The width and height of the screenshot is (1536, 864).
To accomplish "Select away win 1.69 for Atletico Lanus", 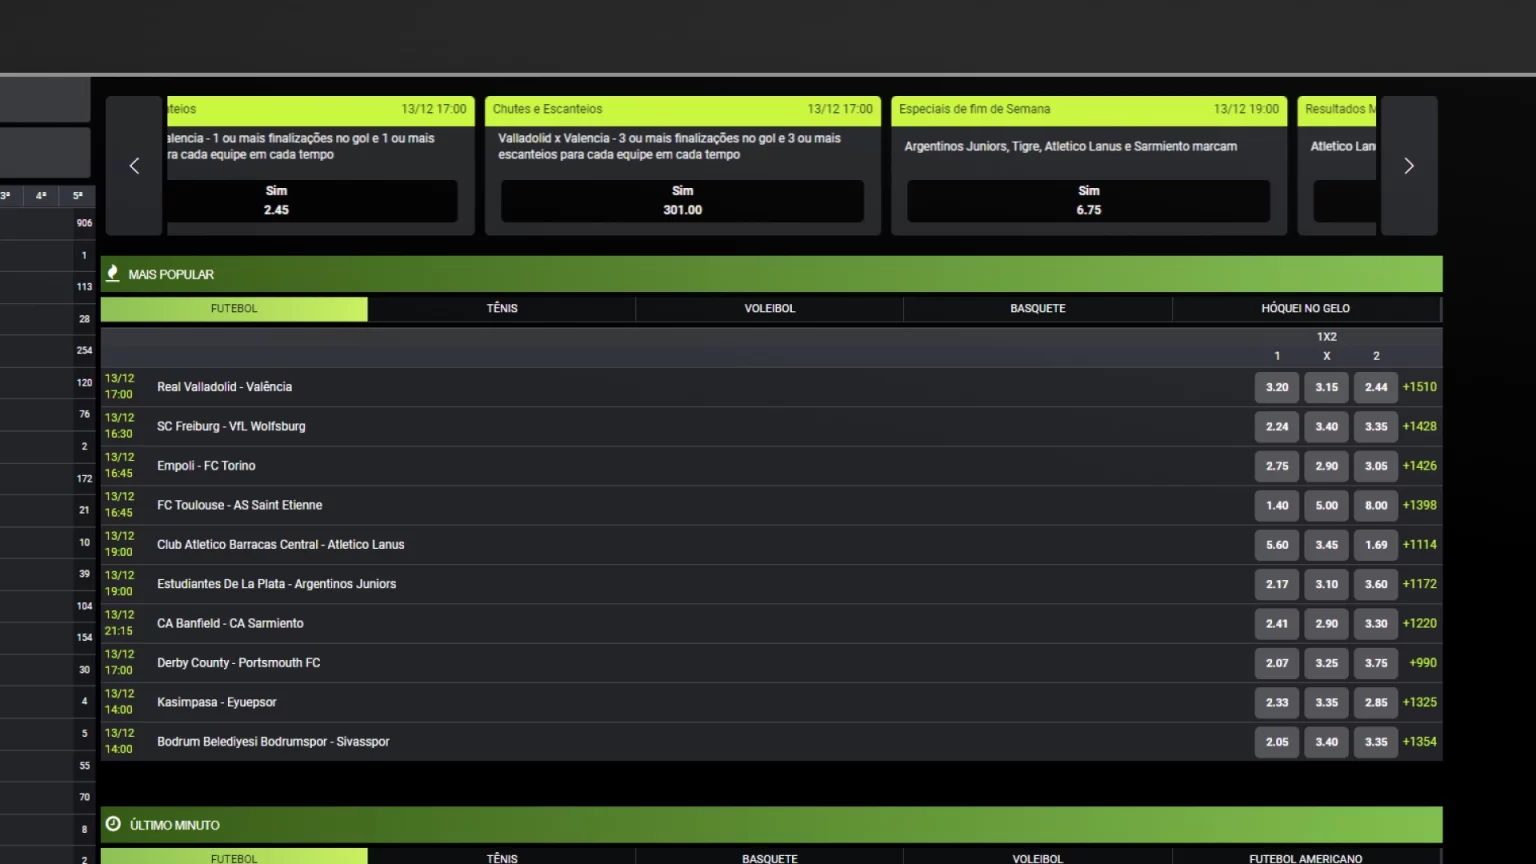I will [1376, 545].
